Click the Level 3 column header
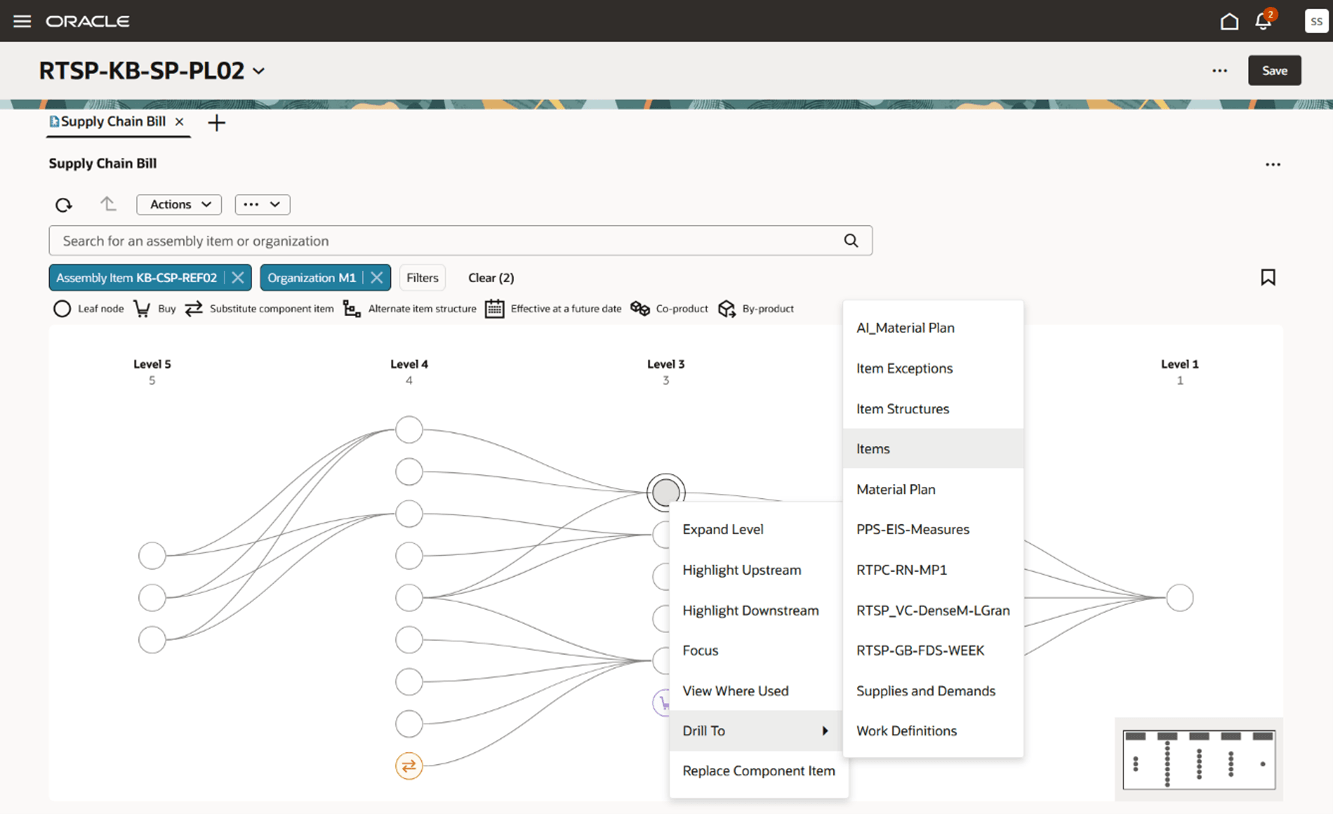Image resolution: width=1333 pixels, height=814 pixels. pos(666,365)
